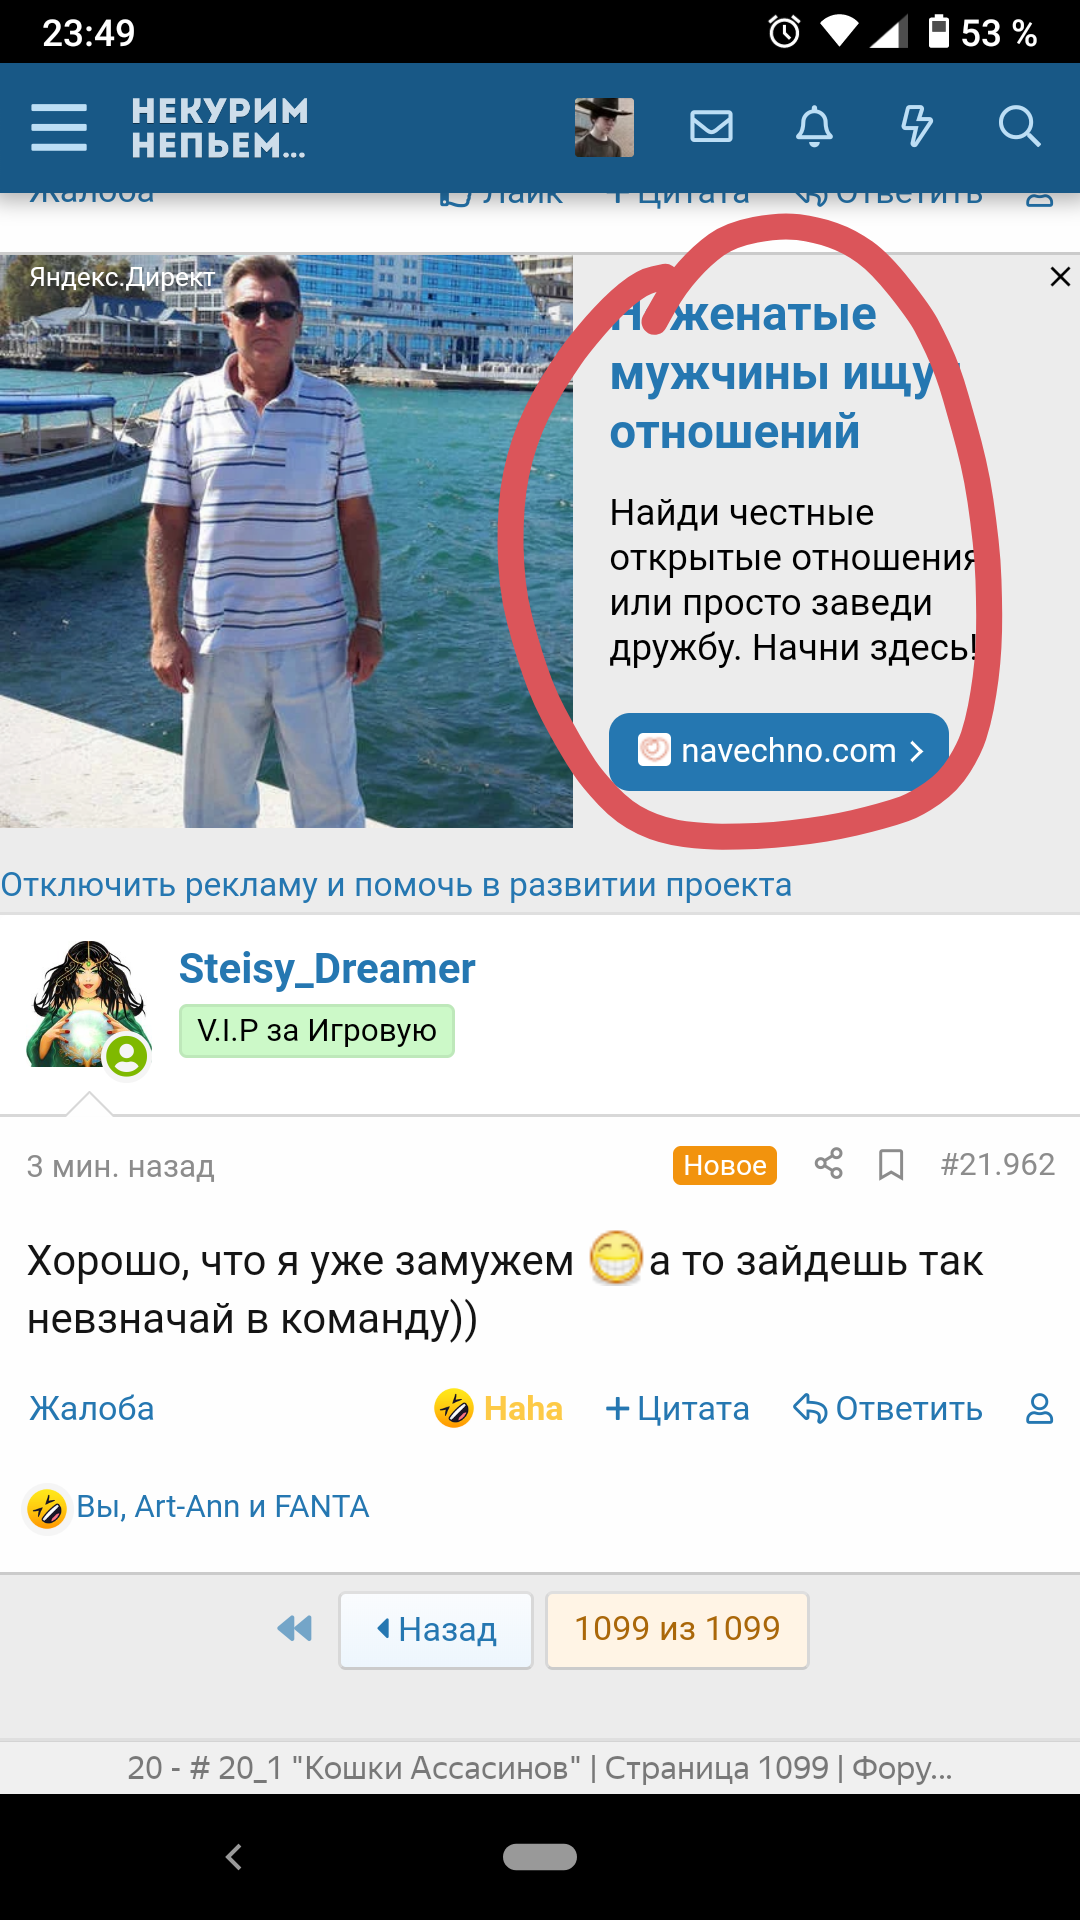This screenshot has height=1920, width=1080.
Task: Open the forum search magnifier
Action: (x=1019, y=126)
